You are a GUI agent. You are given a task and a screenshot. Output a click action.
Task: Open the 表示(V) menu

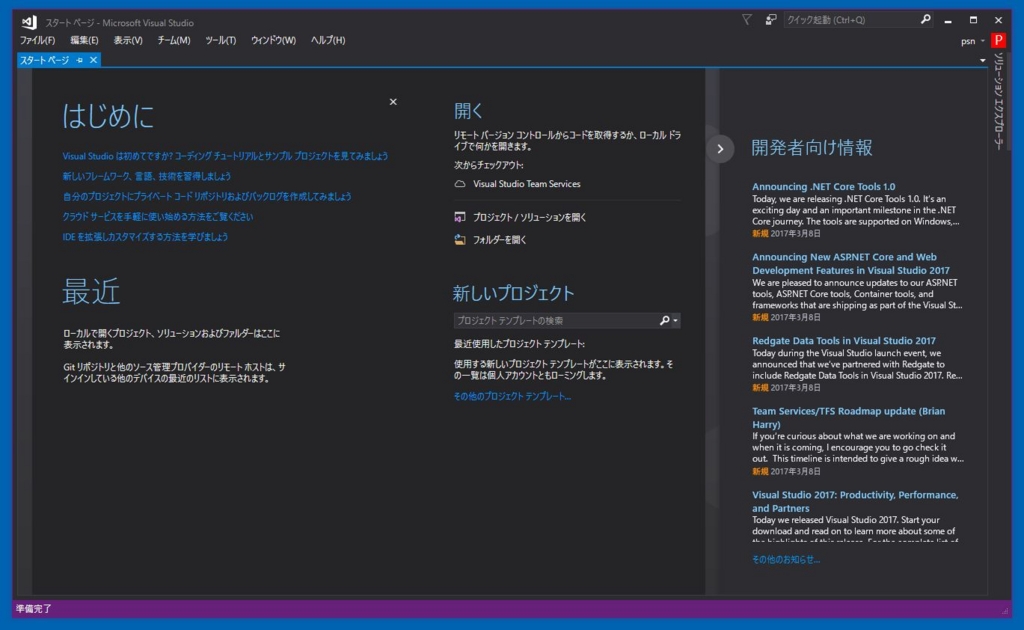[128, 40]
